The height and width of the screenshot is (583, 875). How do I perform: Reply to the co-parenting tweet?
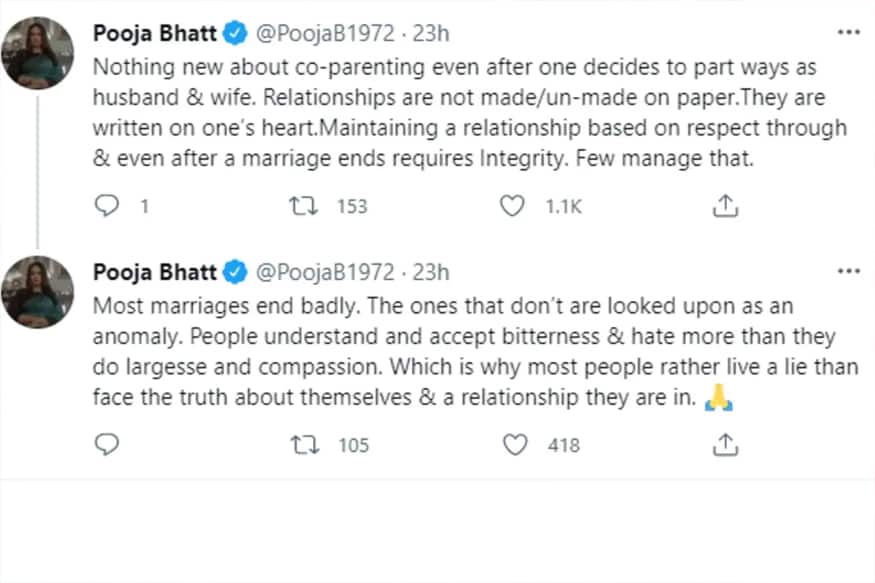point(106,206)
